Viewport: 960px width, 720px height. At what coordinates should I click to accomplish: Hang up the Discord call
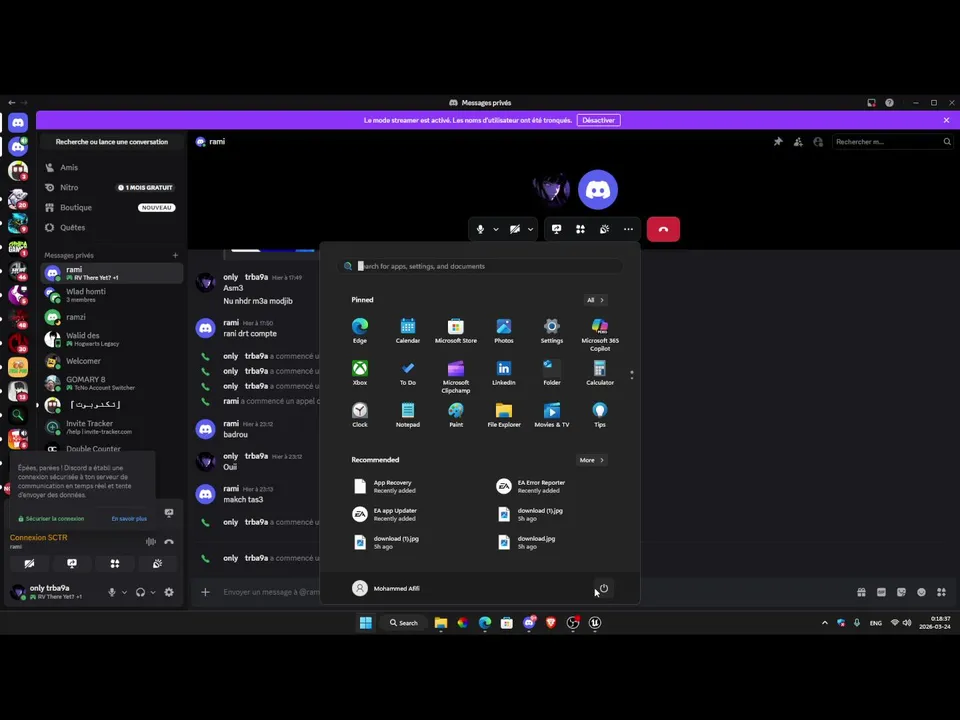(x=663, y=229)
